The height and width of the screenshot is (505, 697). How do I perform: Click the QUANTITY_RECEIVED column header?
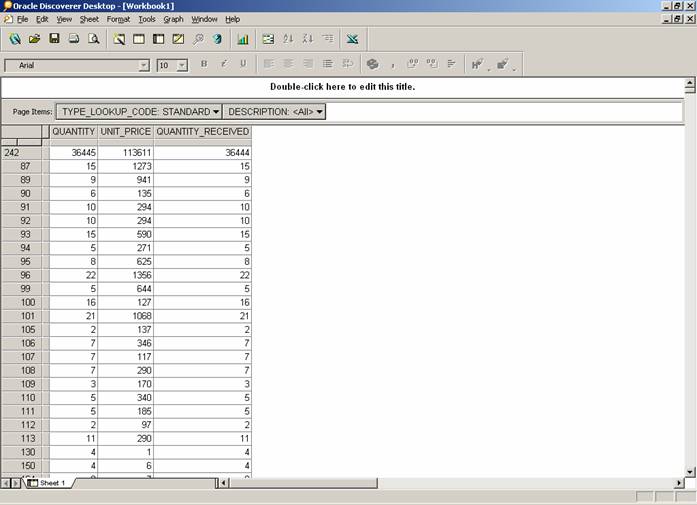tap(202, 132)
